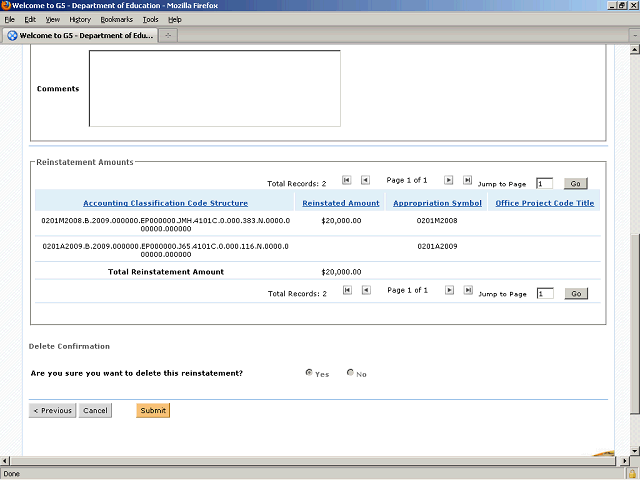Screen dimensions: 640x480
Task: Go to last page in top pagination
Action: [467, 180]
